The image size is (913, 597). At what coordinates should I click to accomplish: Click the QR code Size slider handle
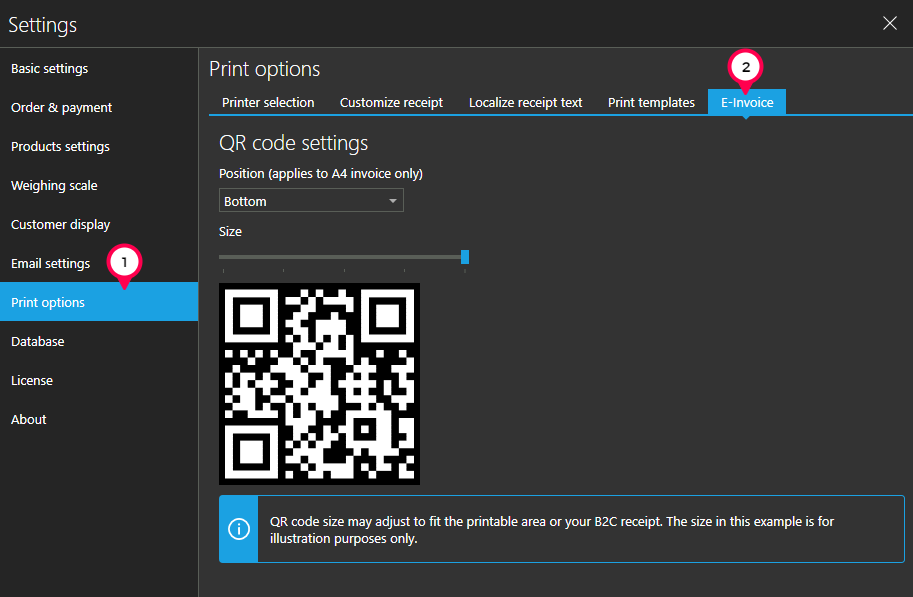(465, 257)
